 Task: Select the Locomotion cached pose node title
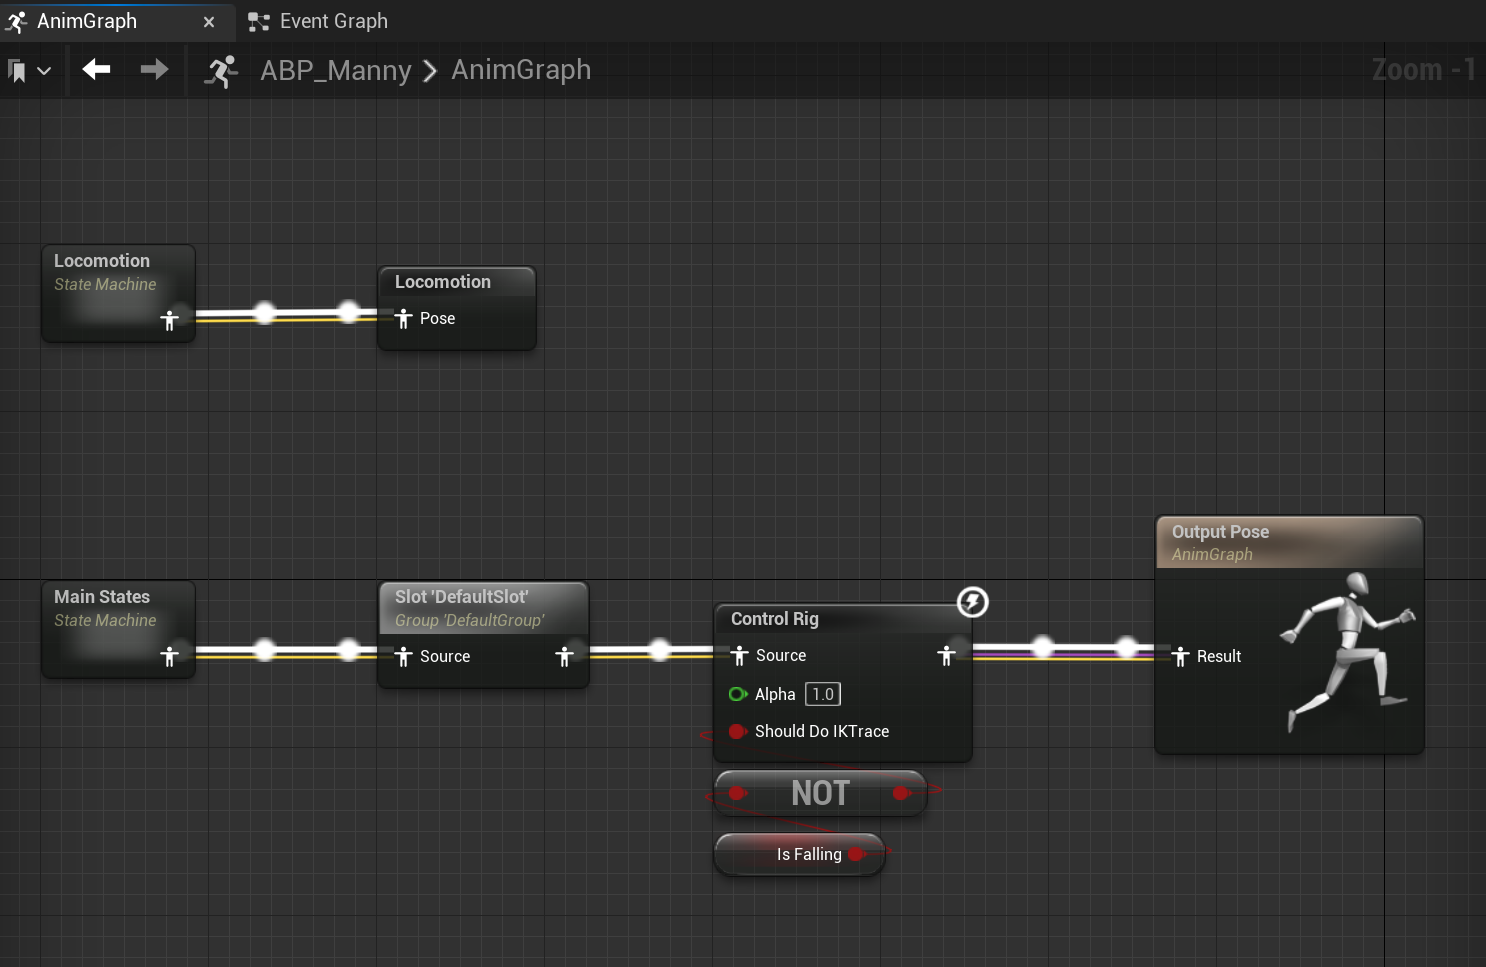[x=443, y=282]
